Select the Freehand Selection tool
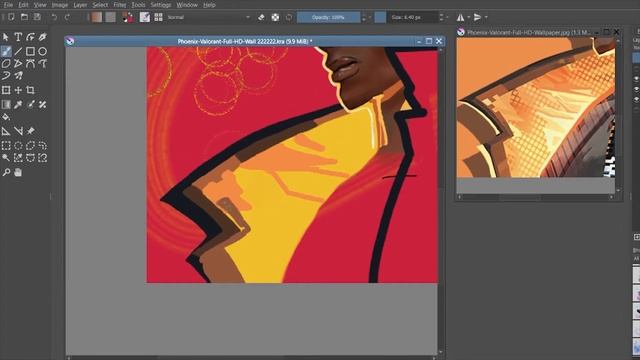This screenshot has height=360, width=640. pos(42,146)
